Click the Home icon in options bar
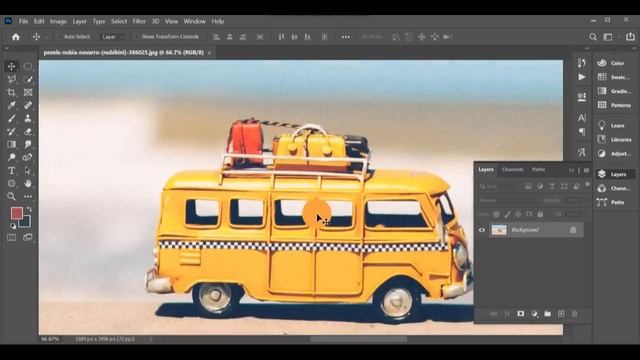The image size is (640, 360). pos(16,37)
